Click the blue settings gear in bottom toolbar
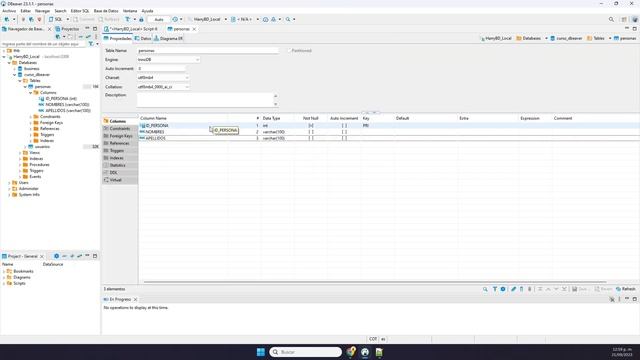This screenshot has height=360, width=640. coord(503,289)
